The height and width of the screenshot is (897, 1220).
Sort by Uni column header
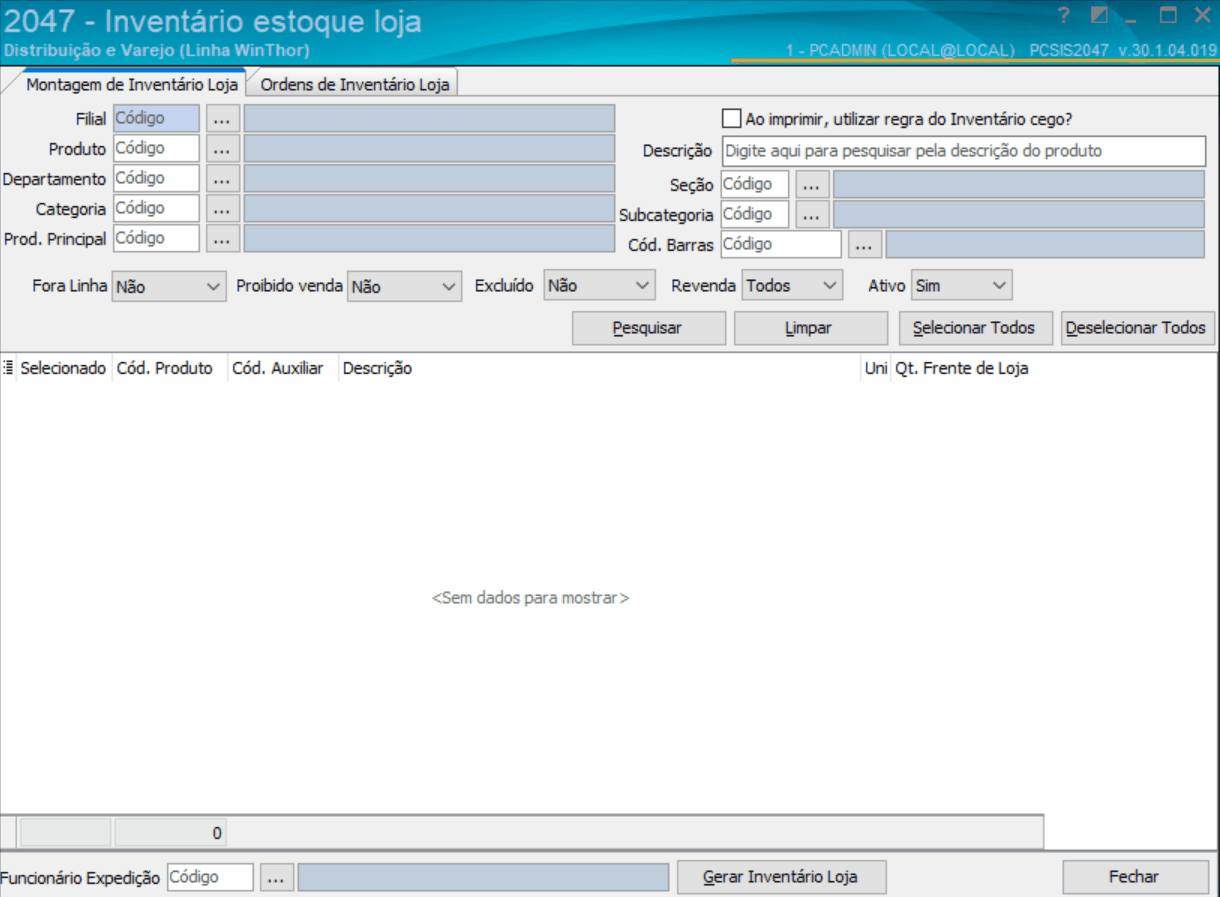[x=877, y=368]
